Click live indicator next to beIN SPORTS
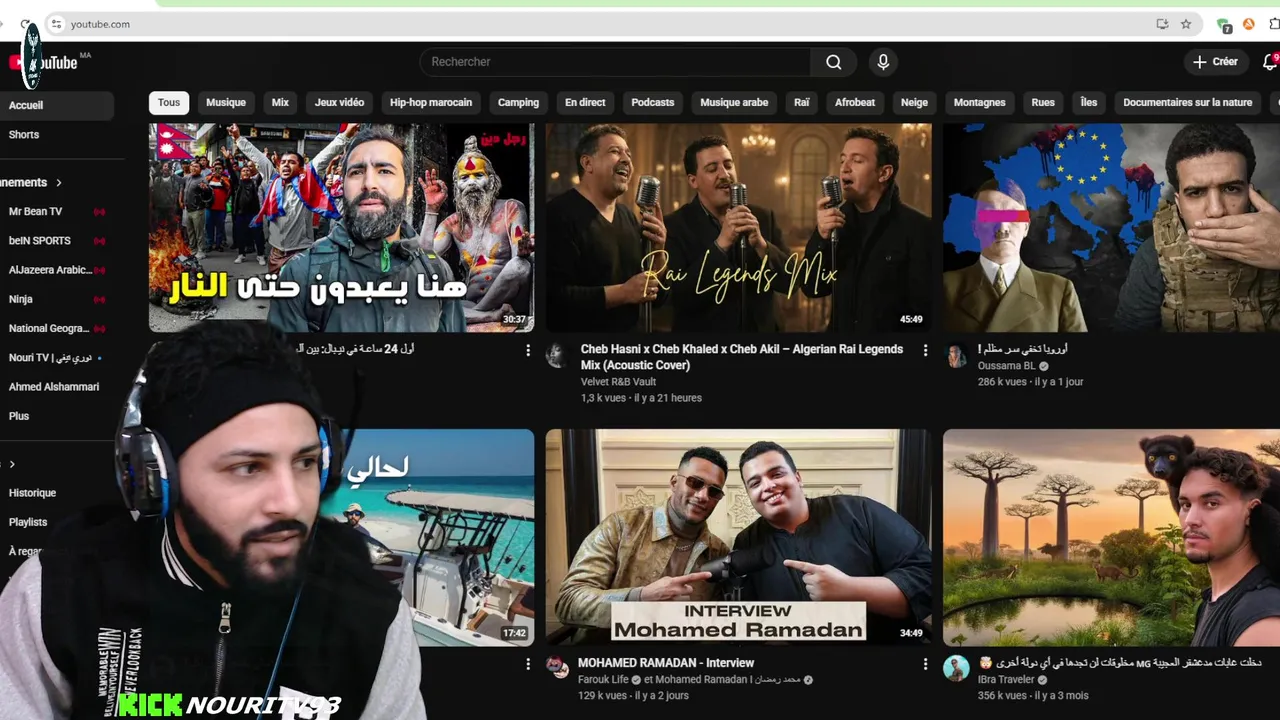The height and width of the screenshot is (720, 1280). tap(99, 241)
